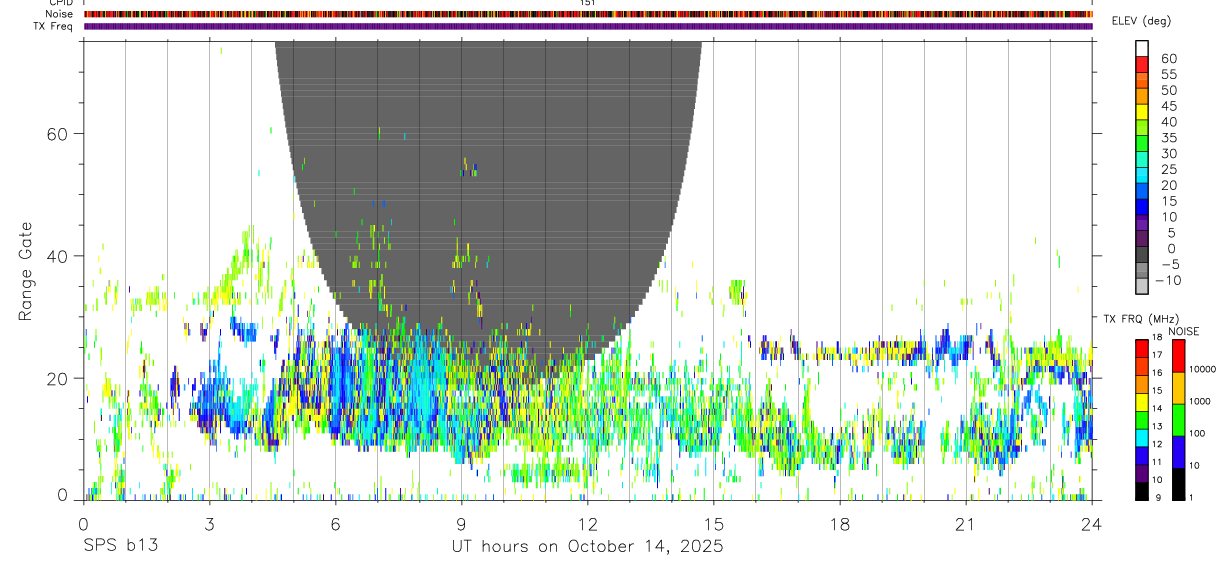1228x567 pixels.
Task: Pick the cyan ELEV swatch between 20 and 25
Action: [x=1142, y=177]
